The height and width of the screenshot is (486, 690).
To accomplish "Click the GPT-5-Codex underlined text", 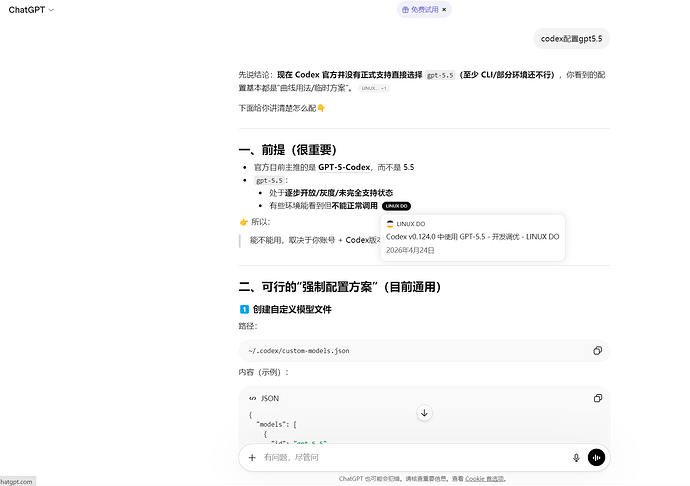I will (x=344, y=167).
